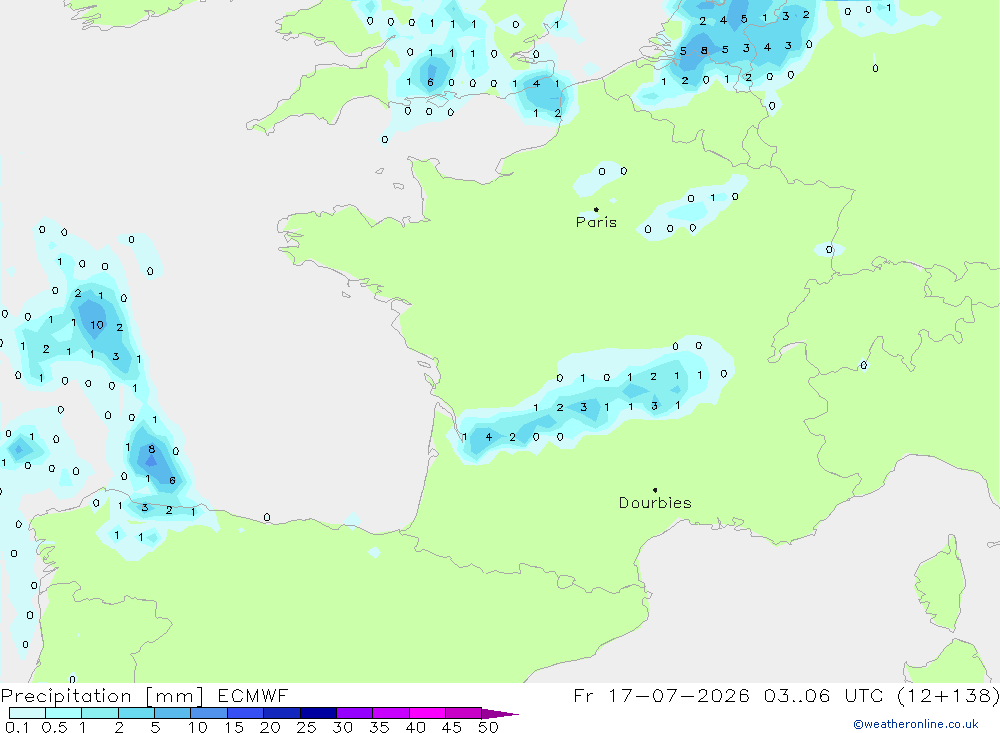Open the weatheronline.co.uk copyright link
This screenshot has height=733, width=1000.
pos(916,724)
